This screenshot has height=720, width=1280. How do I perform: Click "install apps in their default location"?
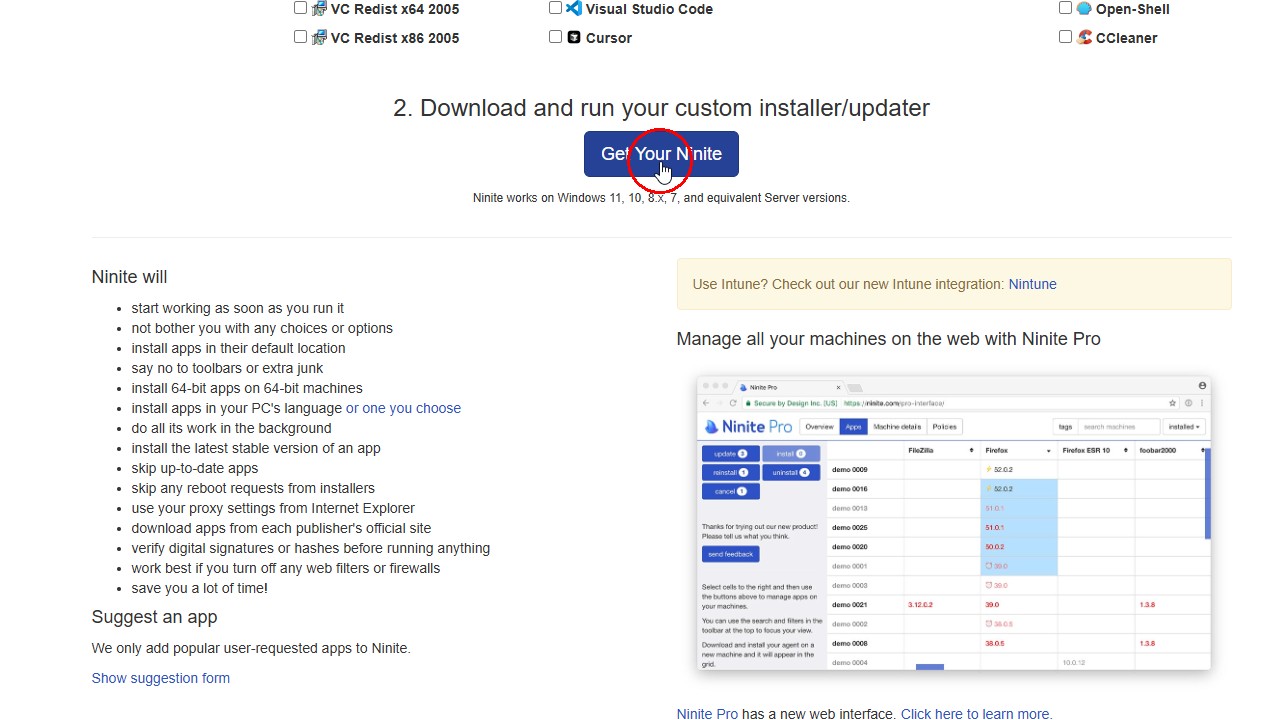tap(239, 348)
